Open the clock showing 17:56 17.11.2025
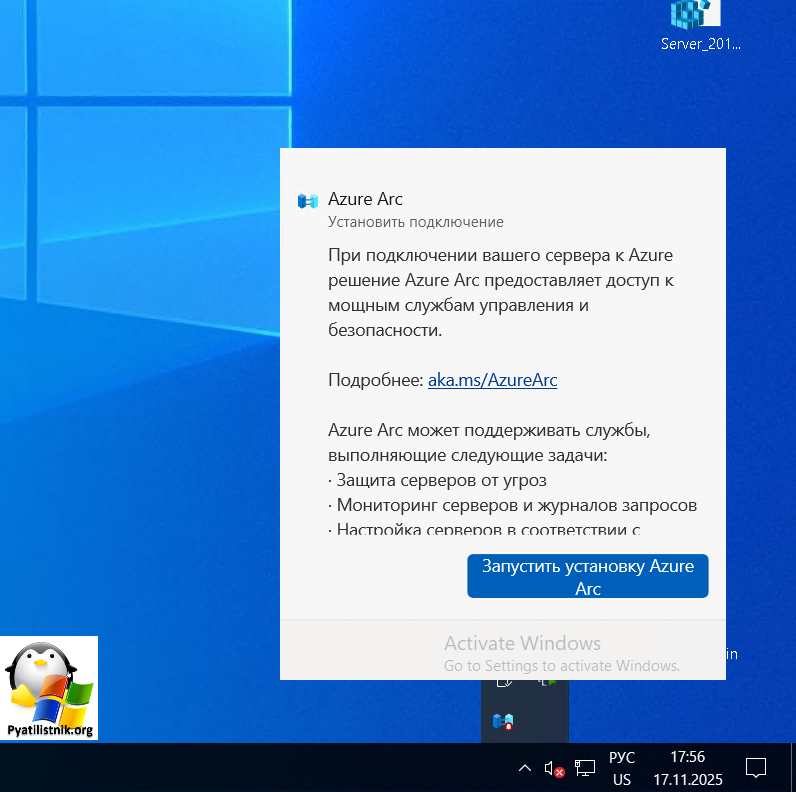Screen dimensions: 796x792 pos(686,768)
